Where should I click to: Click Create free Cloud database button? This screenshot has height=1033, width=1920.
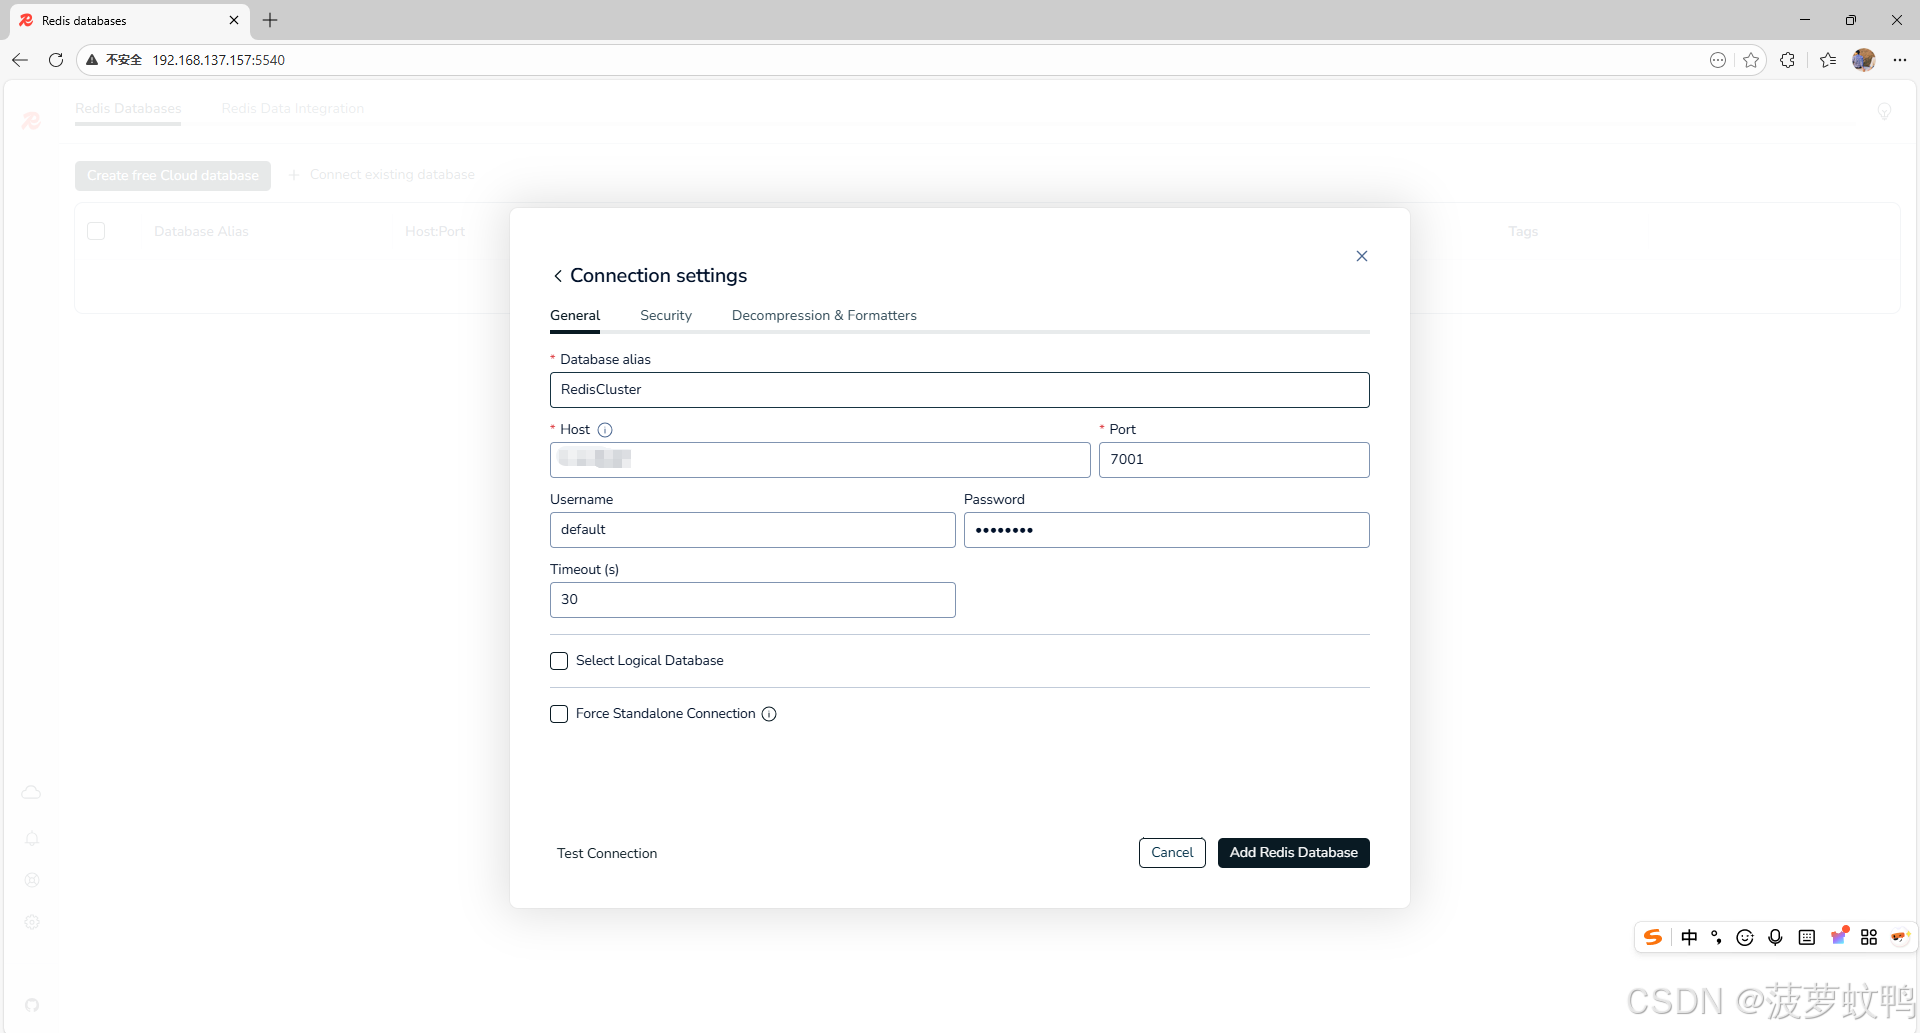tap(173, 176)
